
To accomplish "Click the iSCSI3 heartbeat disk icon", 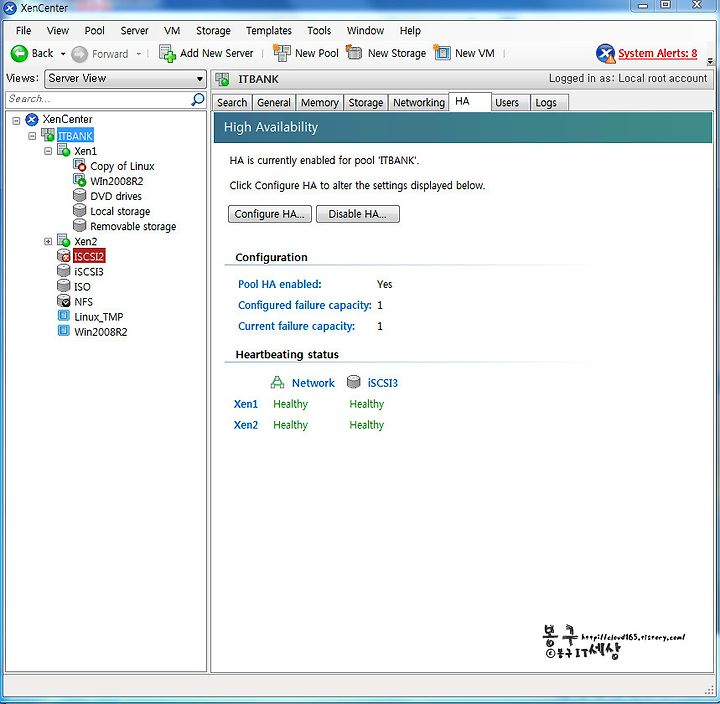I will tap(354, 382).
